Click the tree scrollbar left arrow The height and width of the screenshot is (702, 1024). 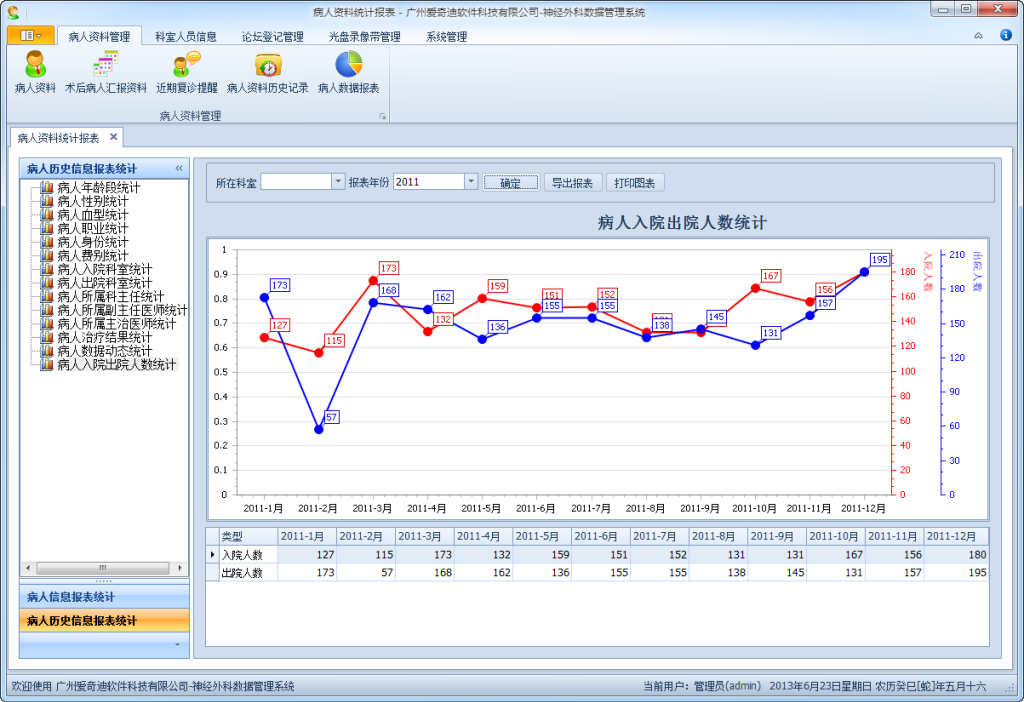coord(27,568)
